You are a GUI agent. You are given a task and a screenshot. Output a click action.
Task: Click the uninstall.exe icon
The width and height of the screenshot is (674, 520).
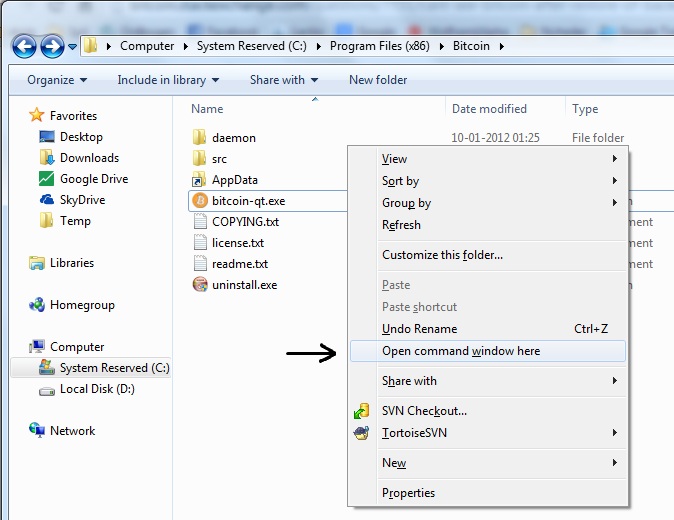point(200,284)
